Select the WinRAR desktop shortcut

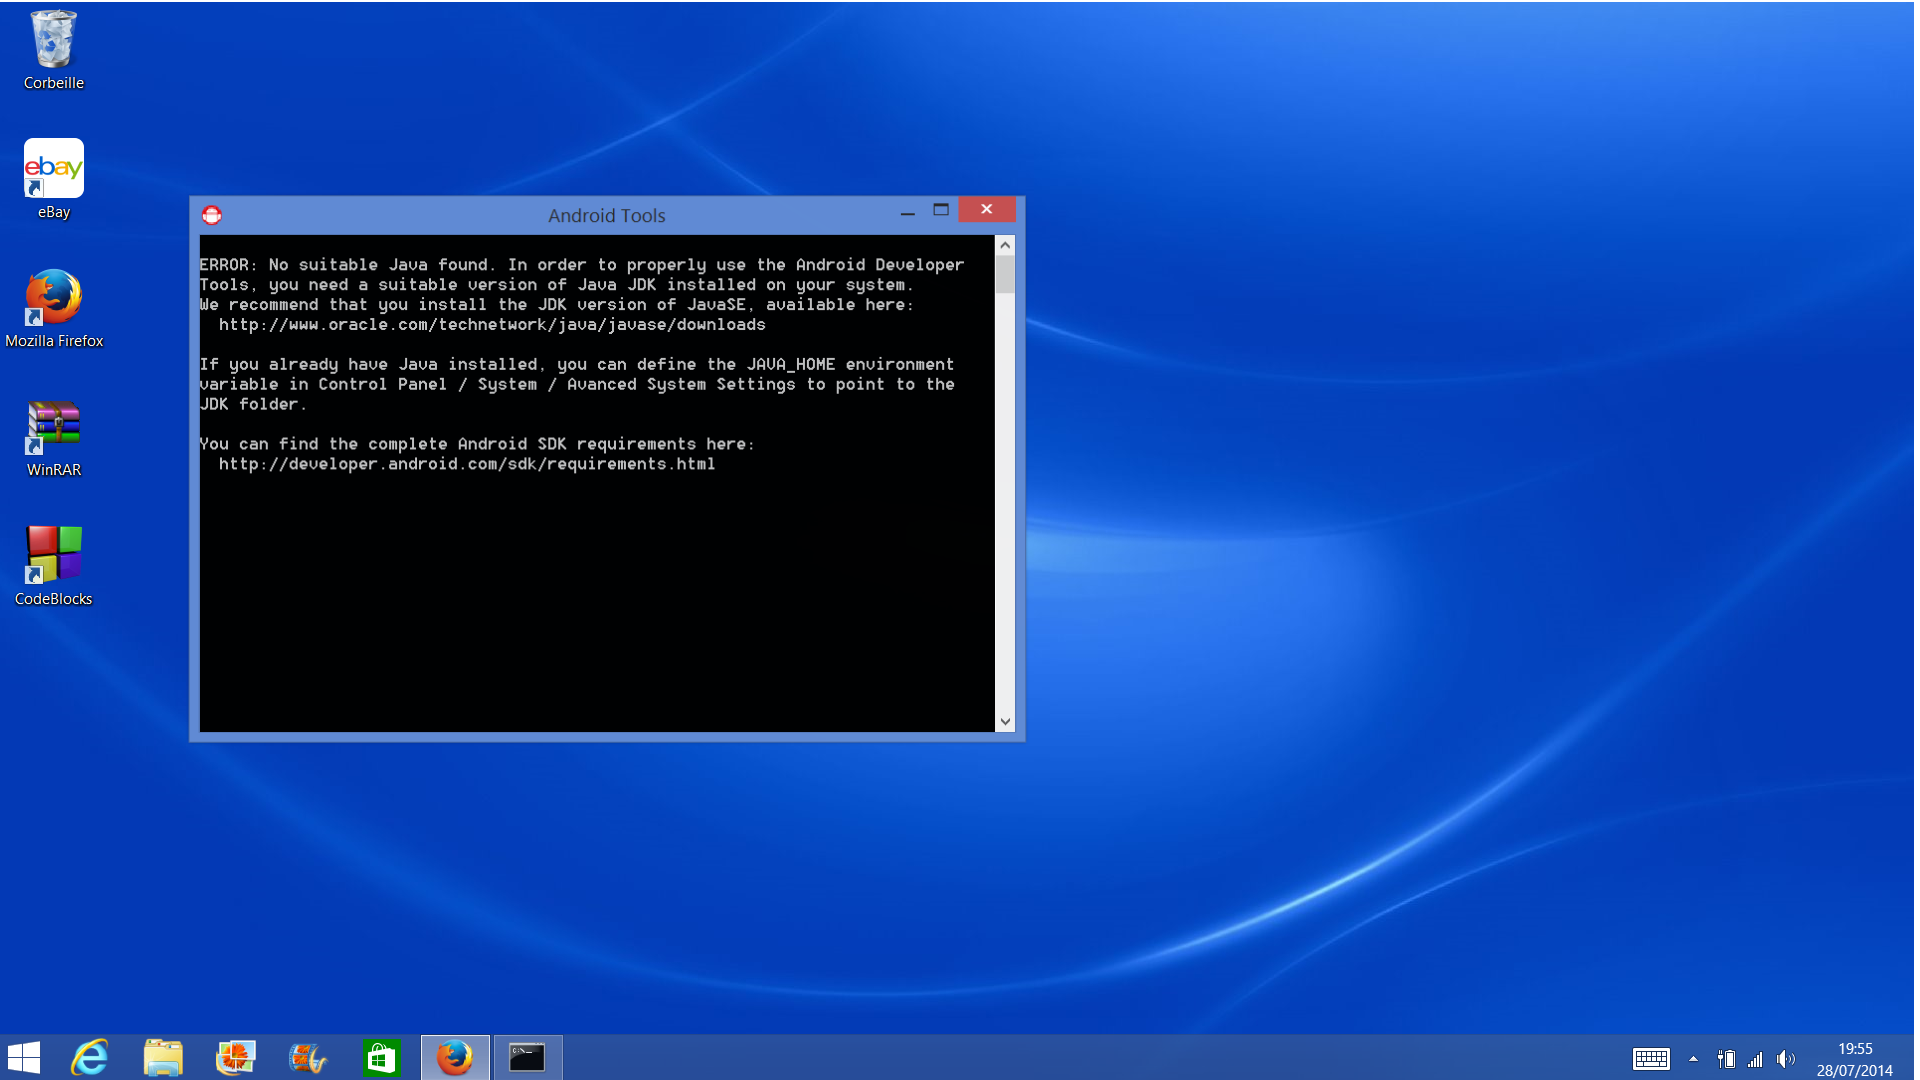pos(54,438)
